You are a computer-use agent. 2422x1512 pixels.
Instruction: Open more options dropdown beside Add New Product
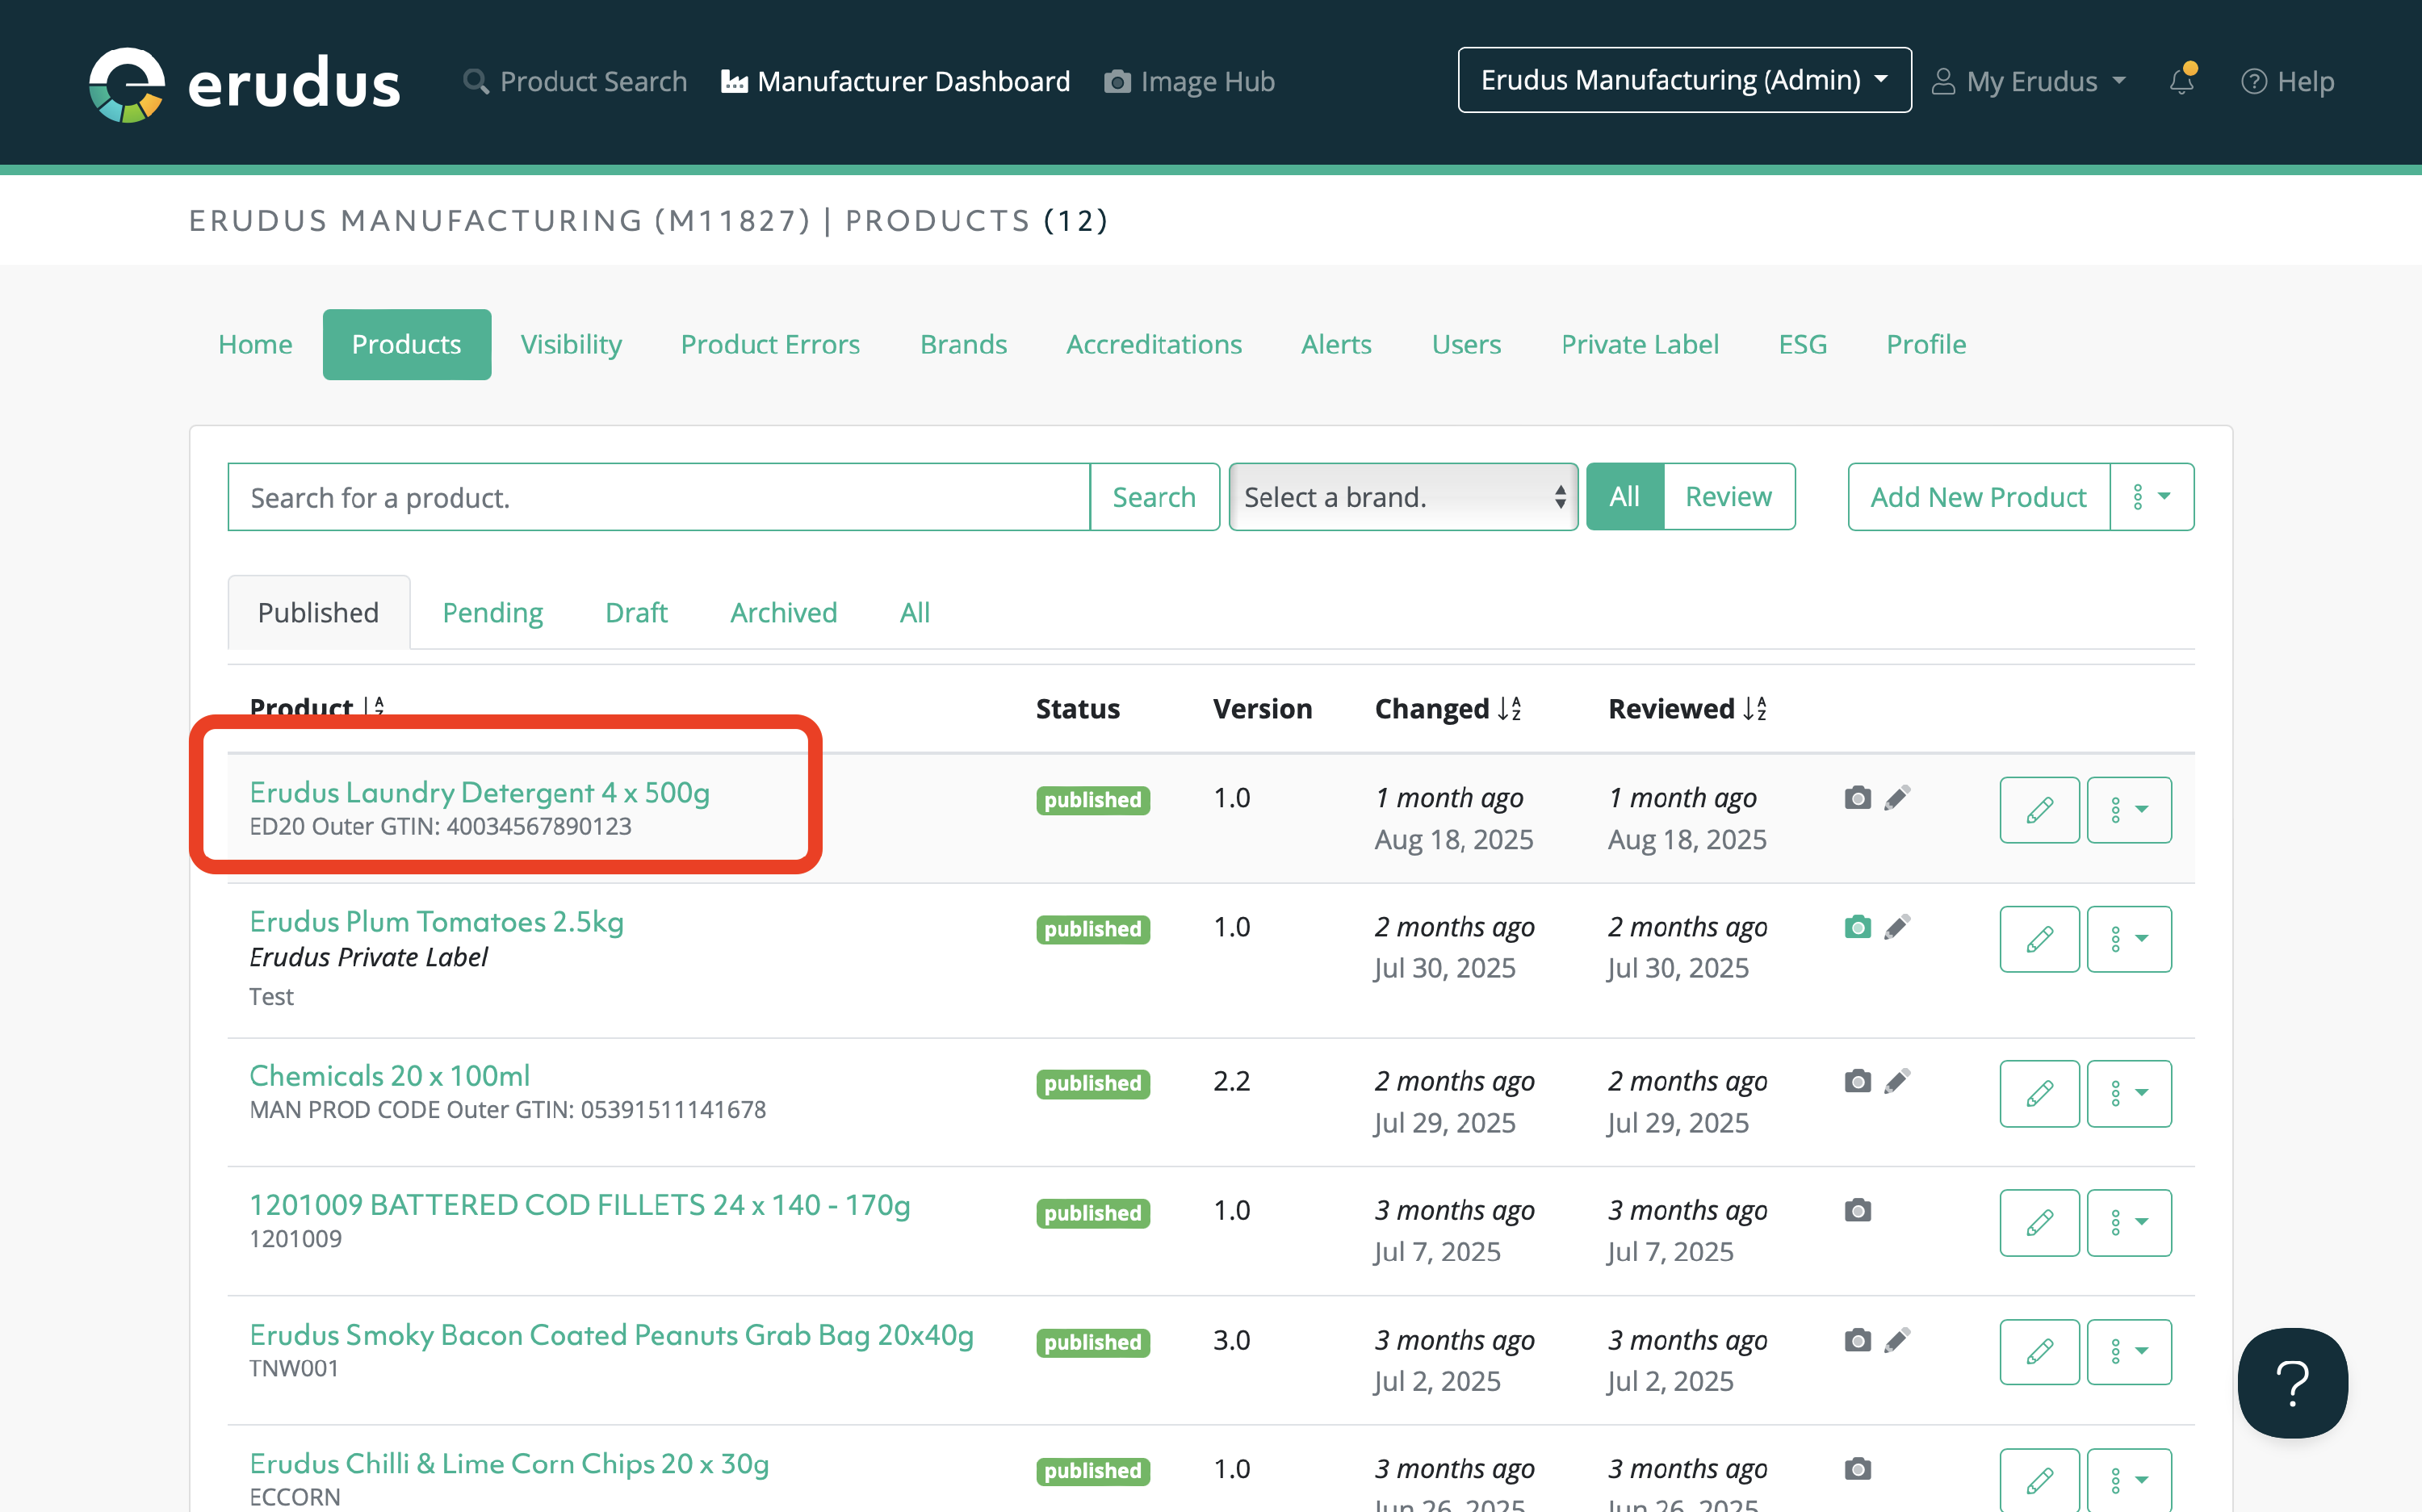click(x=2151, y=497)
